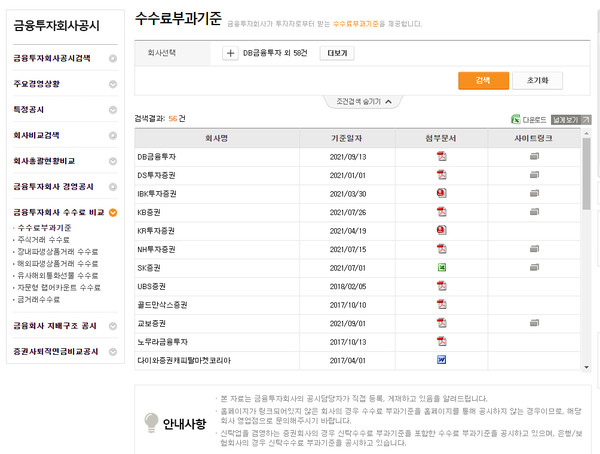
Task: Click 더보기 button for company list
Action: 337,53
